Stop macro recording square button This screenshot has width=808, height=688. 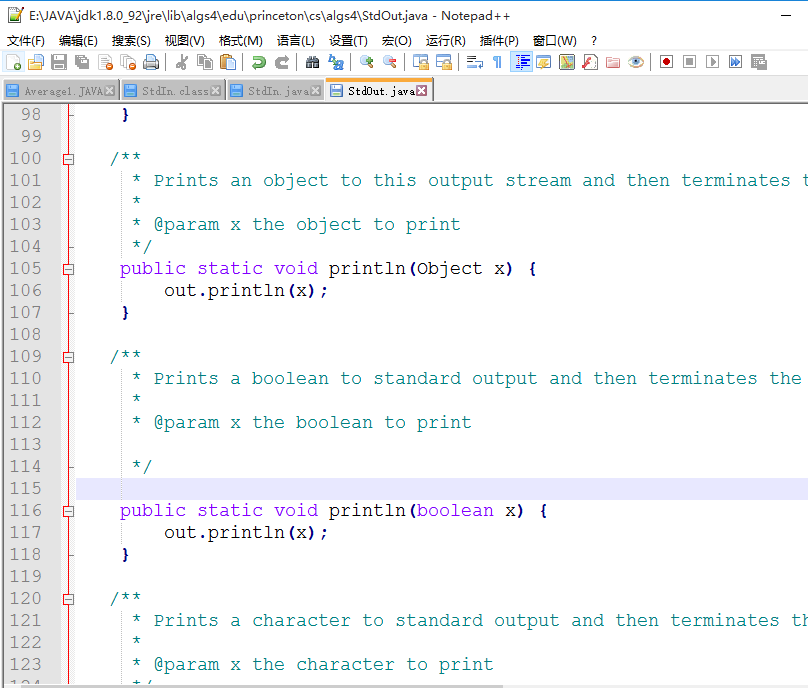[689, 62]
